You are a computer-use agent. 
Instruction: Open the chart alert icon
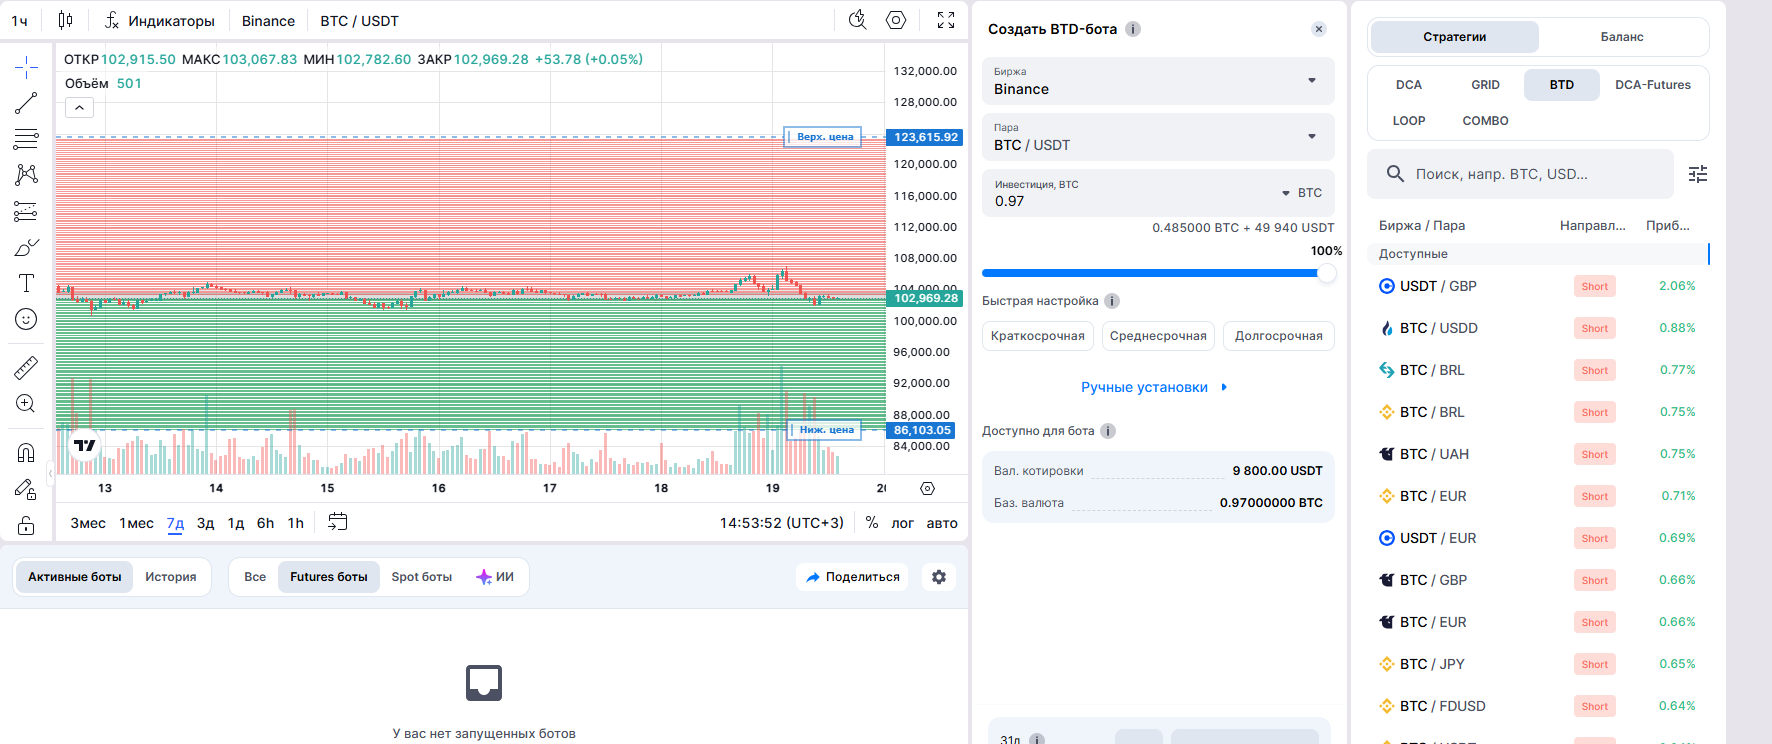pos(857,20)
